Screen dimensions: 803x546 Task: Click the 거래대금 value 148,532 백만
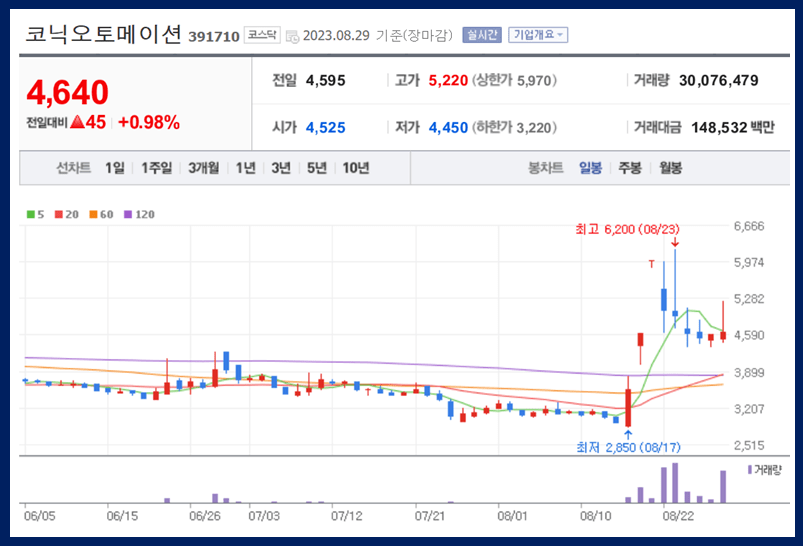point(733,128)
